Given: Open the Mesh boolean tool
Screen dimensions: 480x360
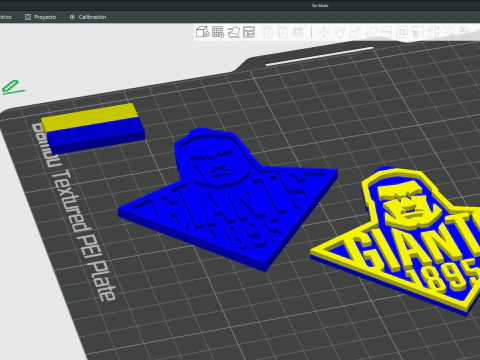Looking at the screenshot, I should [x=402, y=32].
